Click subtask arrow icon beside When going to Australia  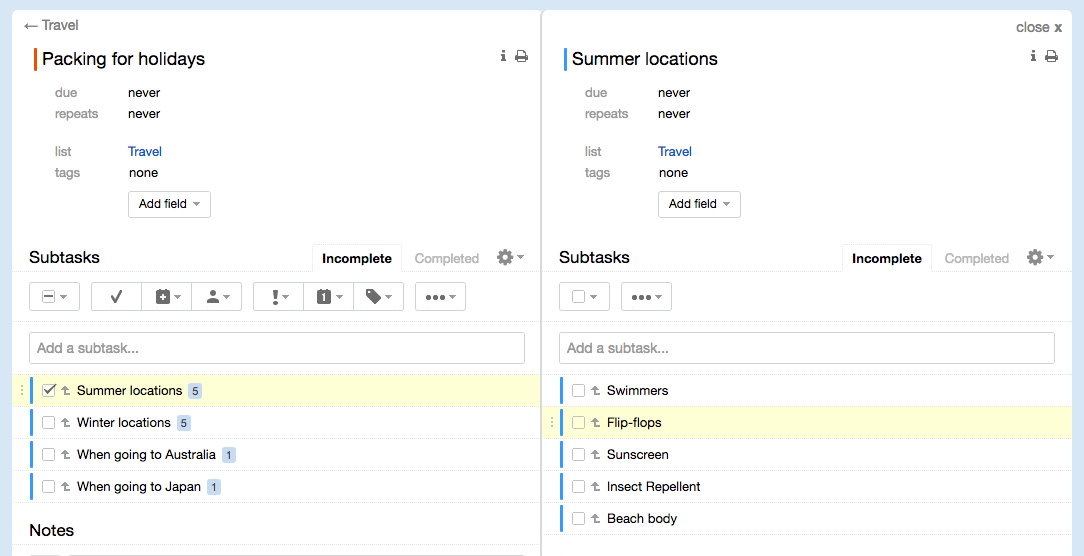click(66, 454)
